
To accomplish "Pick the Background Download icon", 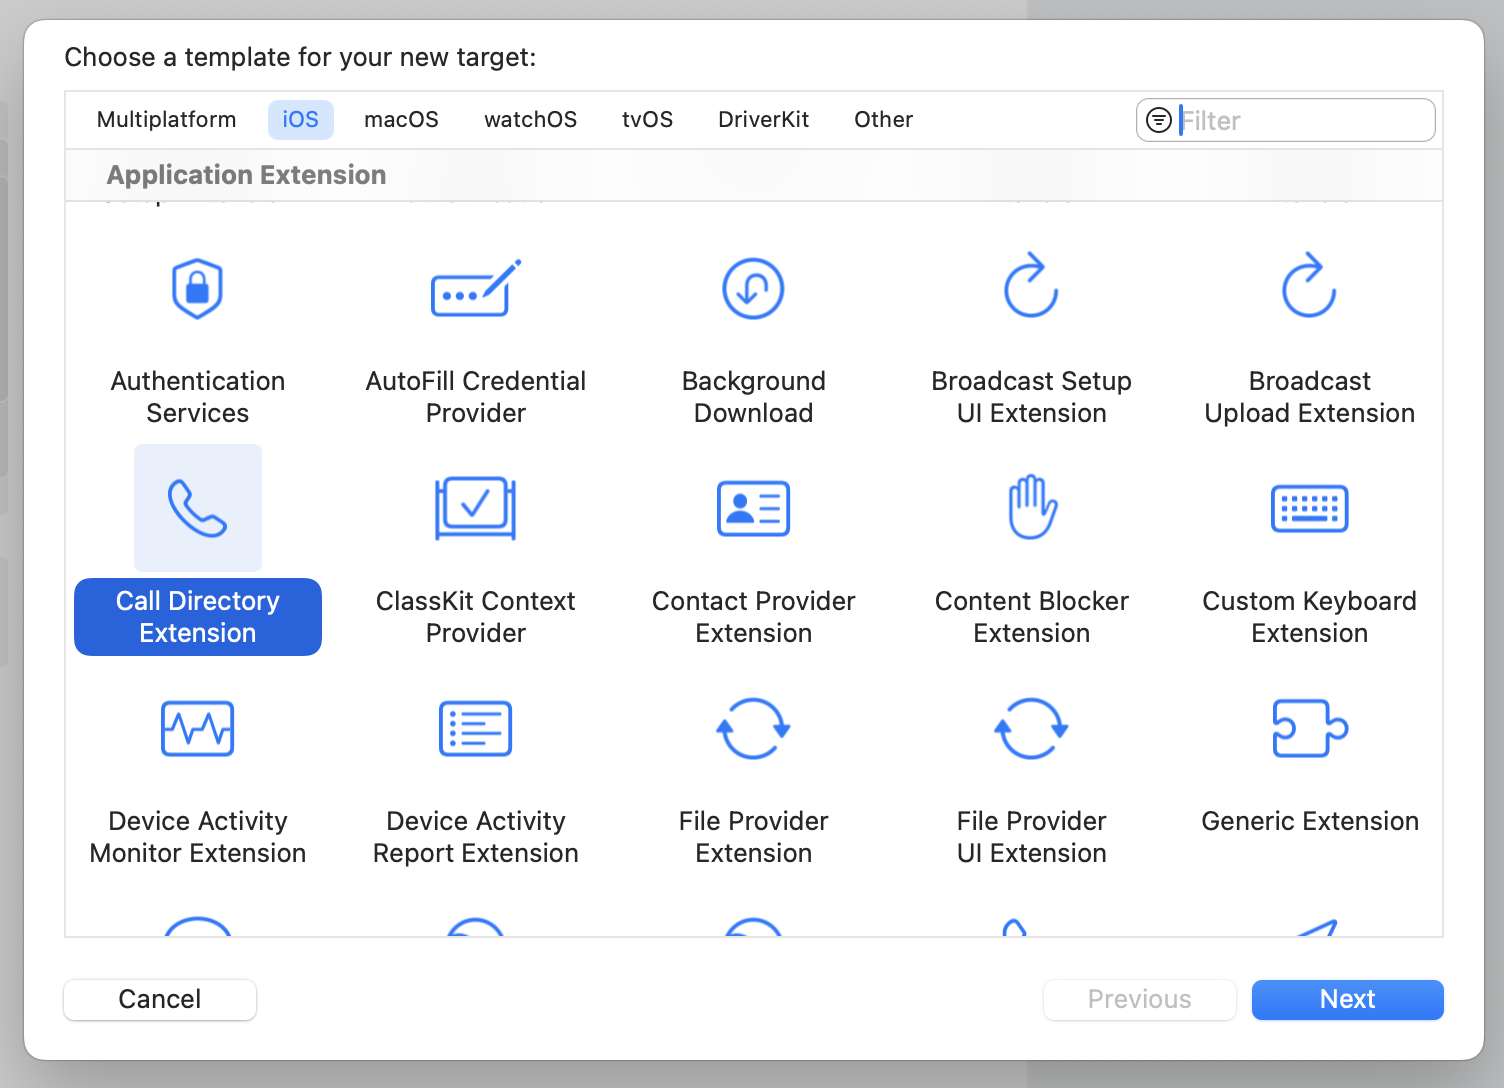I will [753, 288].
